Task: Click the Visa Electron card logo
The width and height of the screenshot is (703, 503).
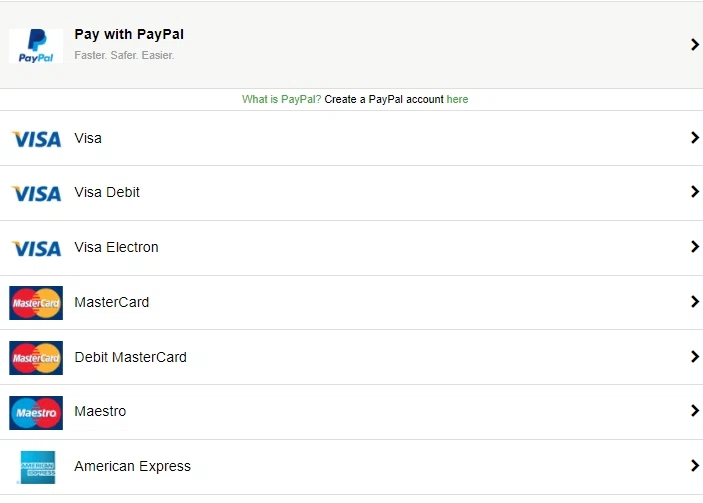Action: click(x=36, y=248)
